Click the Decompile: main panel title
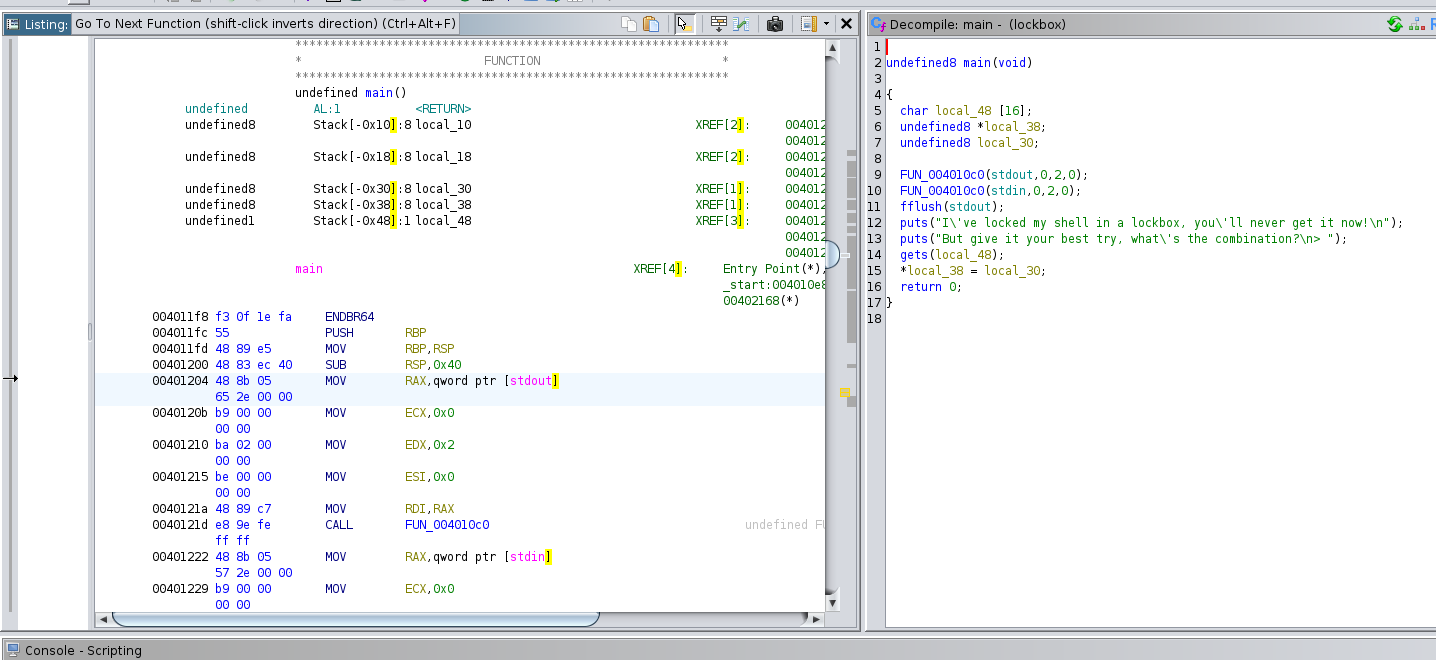The image size is (1436, 660). pyautogui.click(x=977, y=24)
